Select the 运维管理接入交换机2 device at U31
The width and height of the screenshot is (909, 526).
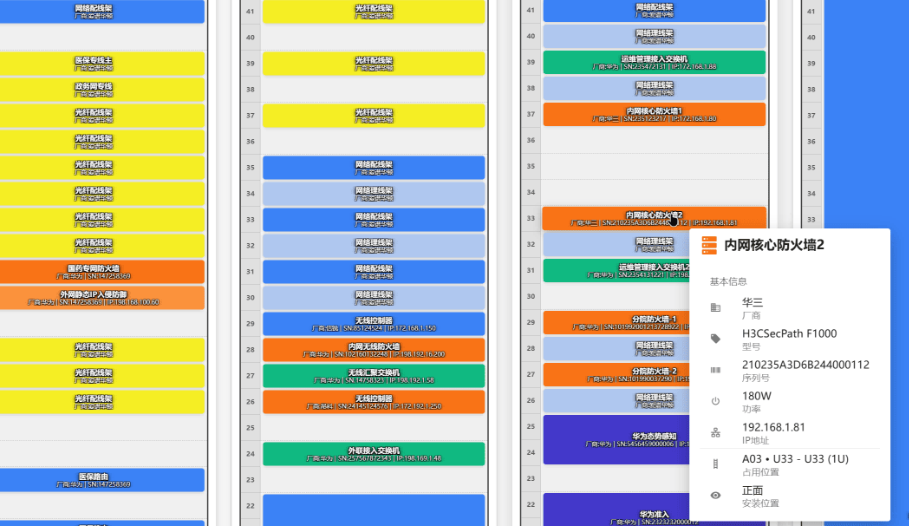pos(616,271)
